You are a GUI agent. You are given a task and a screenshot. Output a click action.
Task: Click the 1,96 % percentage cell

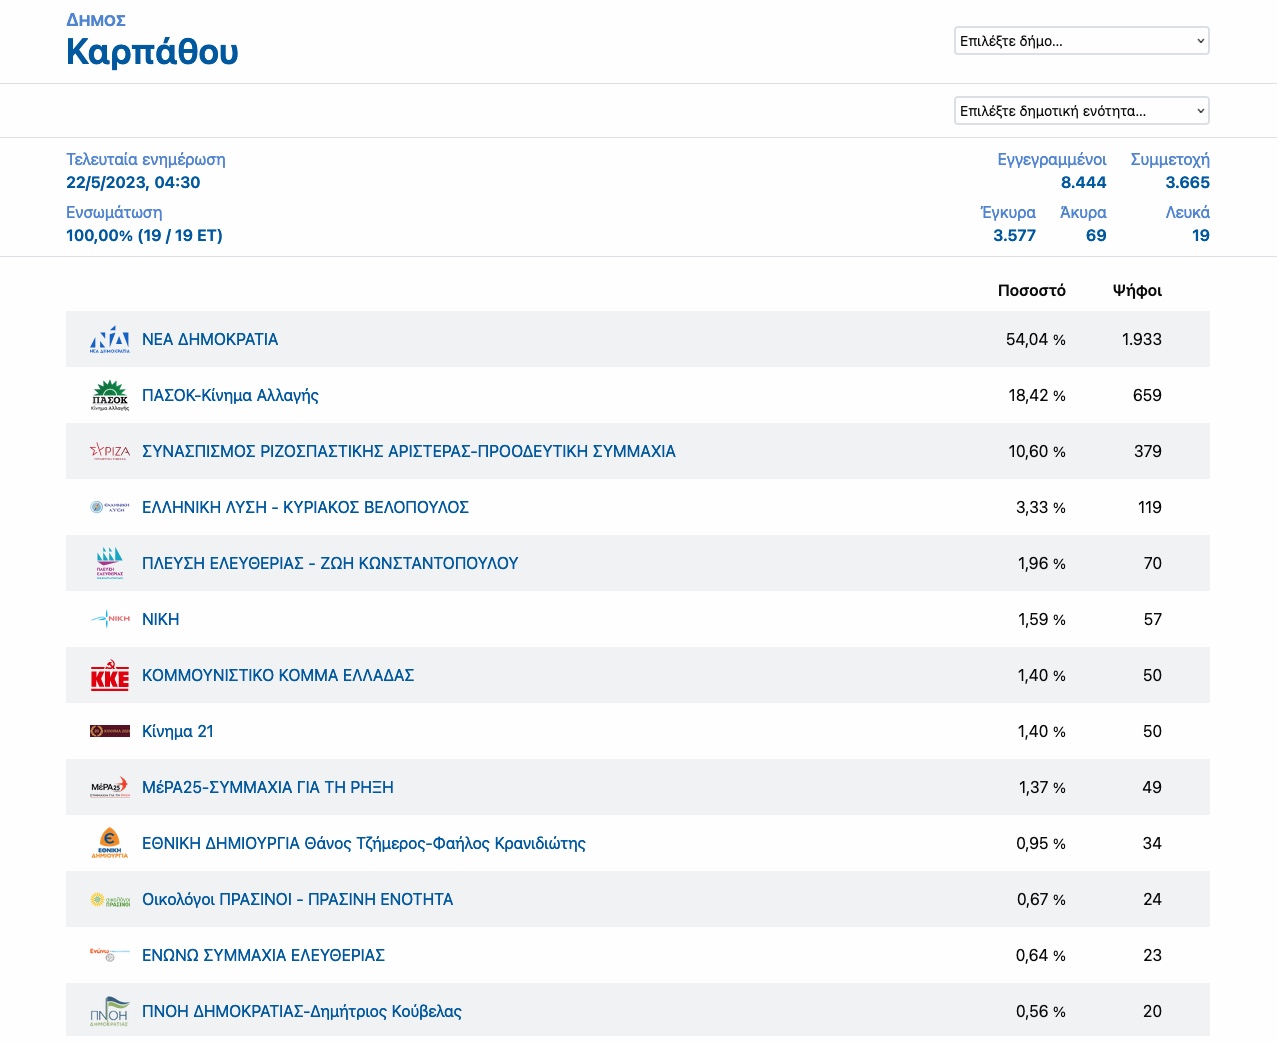point(1042,563)
